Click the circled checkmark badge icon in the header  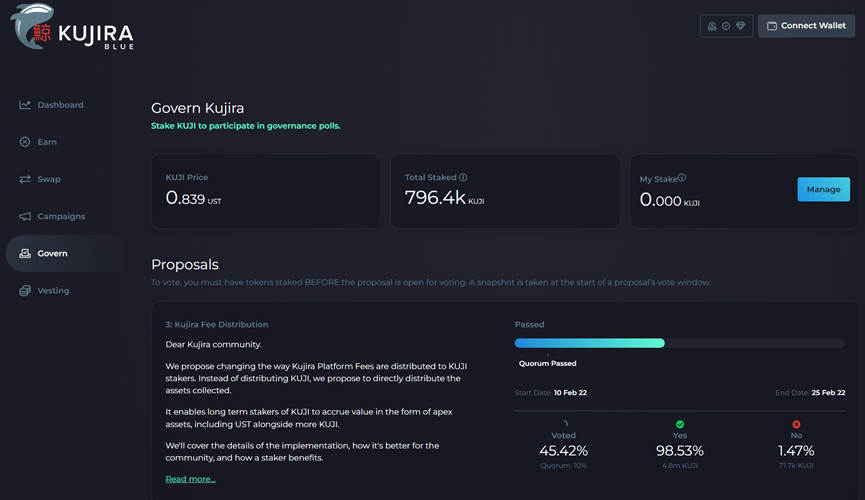tap(726, 26)
